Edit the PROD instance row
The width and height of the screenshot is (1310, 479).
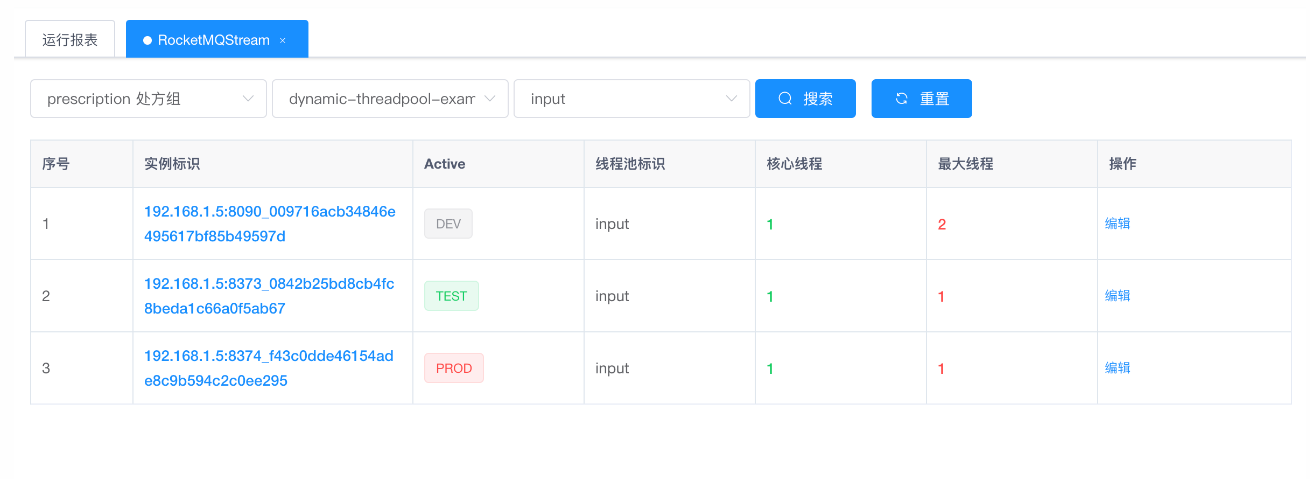[1117, 368]
